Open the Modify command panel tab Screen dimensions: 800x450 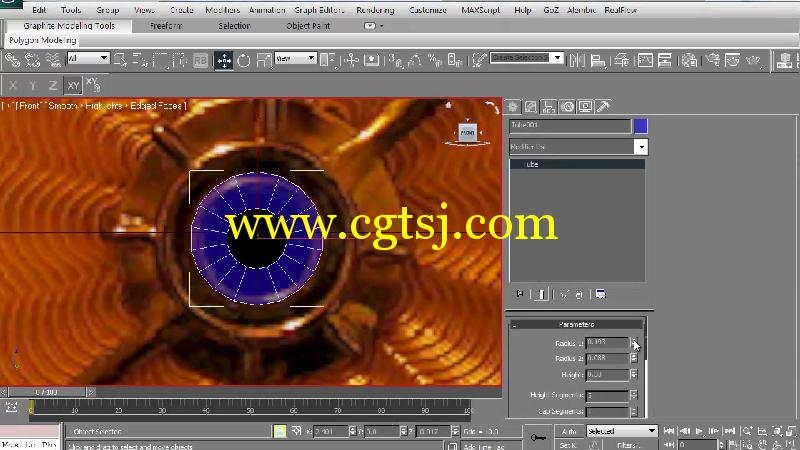[x=531, y=106]
